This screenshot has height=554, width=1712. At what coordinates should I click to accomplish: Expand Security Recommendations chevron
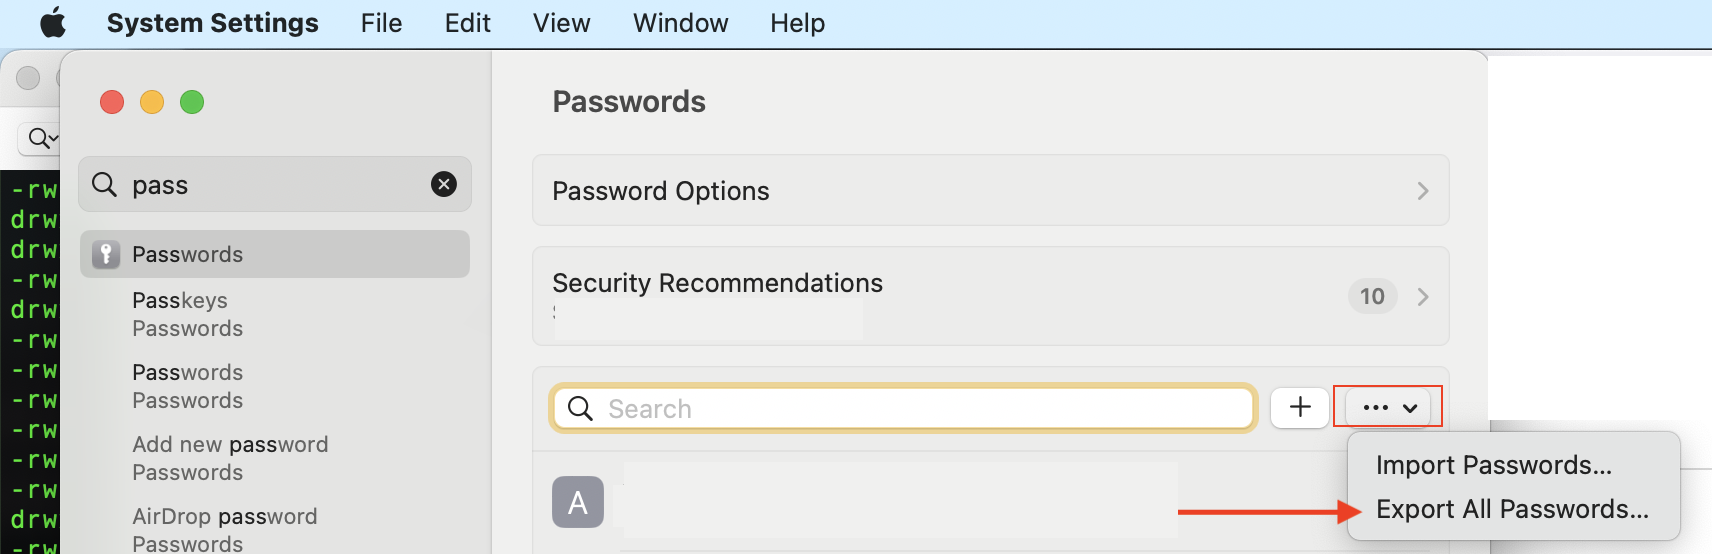pos(1422,297)
